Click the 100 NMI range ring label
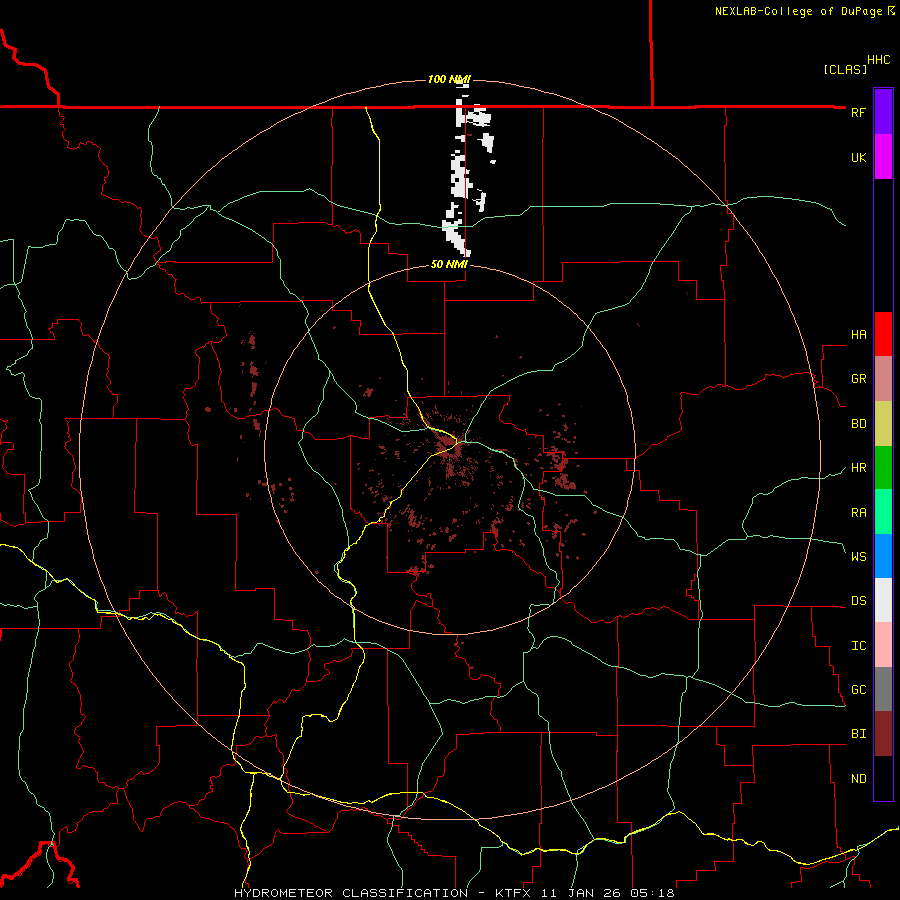Screen dimensions: 900x900 (x=449, y=79)
